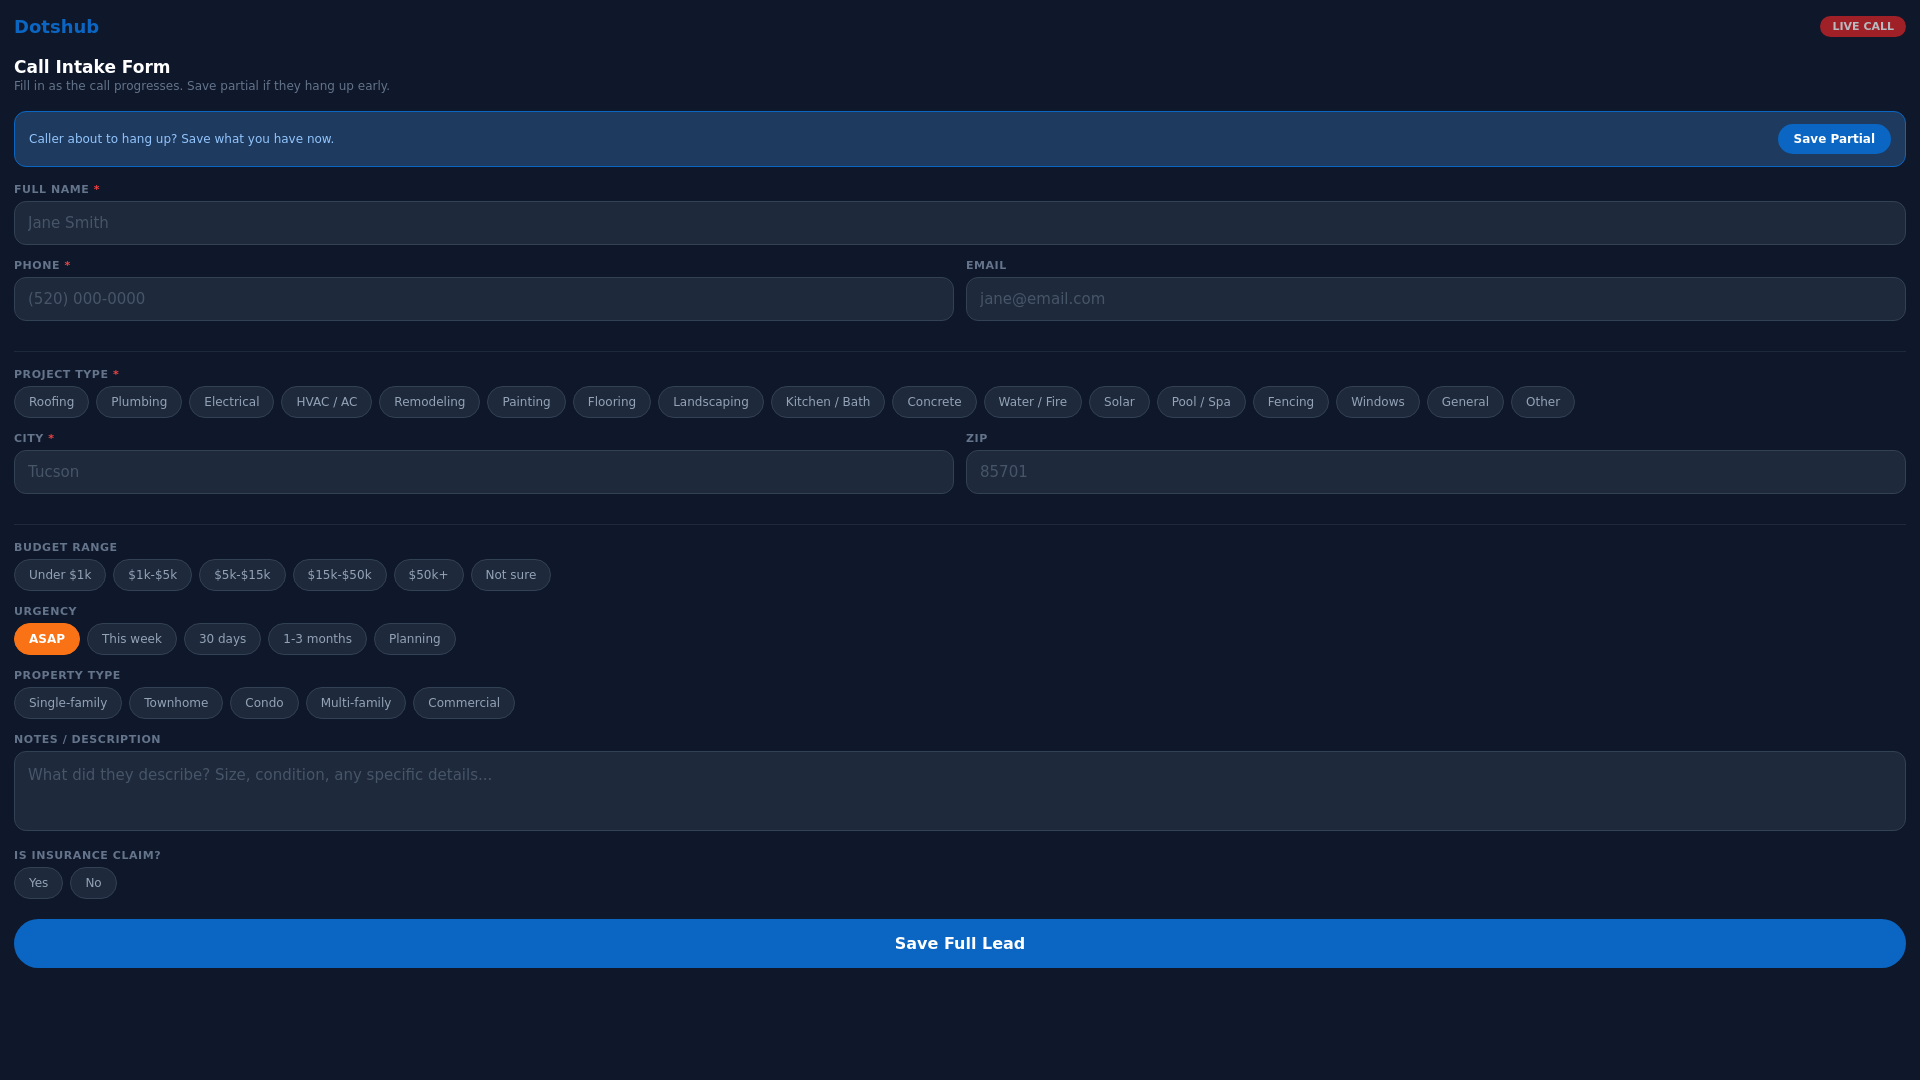Focus the Phone input field
Screen dimensions: 1920x1080
pyautogui.click(x=484, y=299)
